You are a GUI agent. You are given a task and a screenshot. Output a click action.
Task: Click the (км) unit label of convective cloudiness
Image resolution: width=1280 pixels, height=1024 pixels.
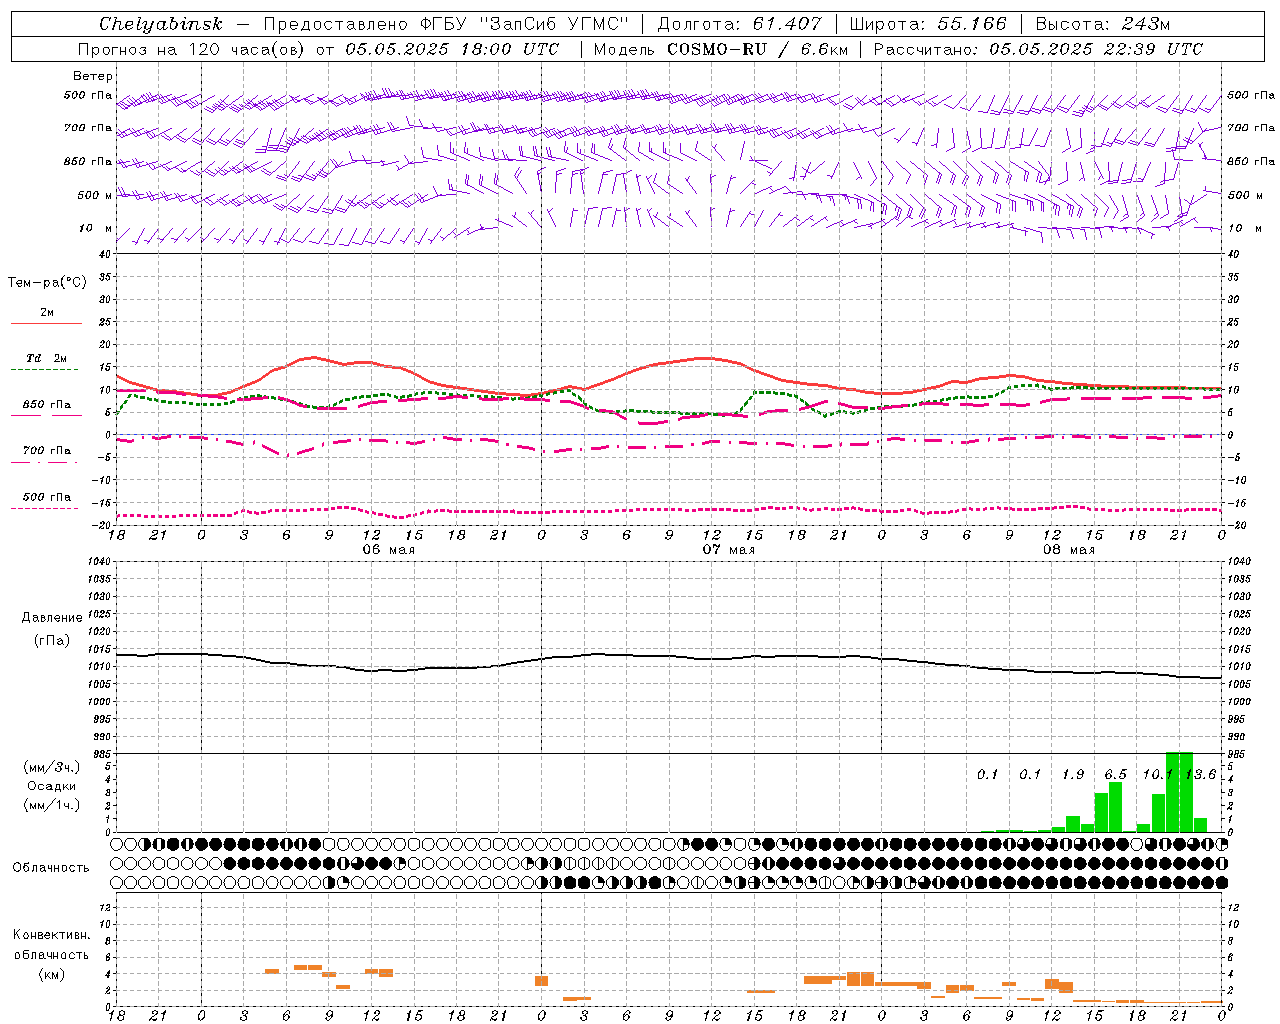pos(51,975)
